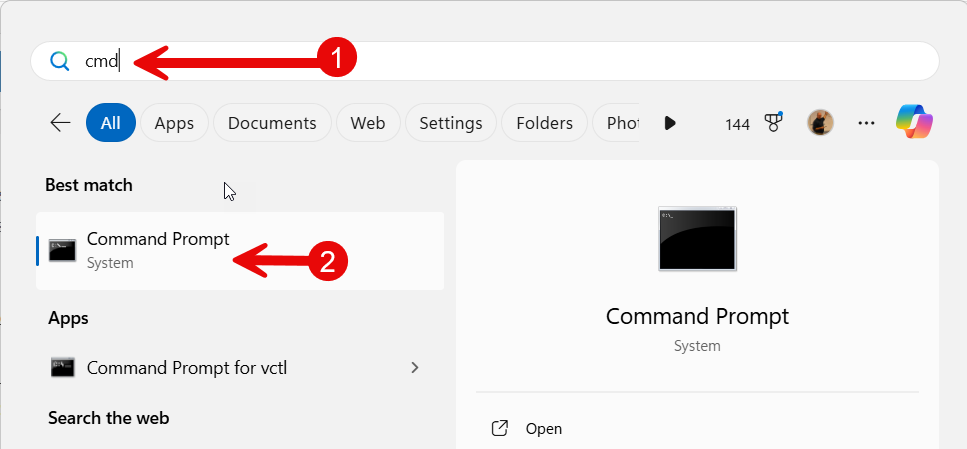Click Open in the preview pane
Image resolution: width=967 pixels, height=449 pixels.
tap(543, 428)
